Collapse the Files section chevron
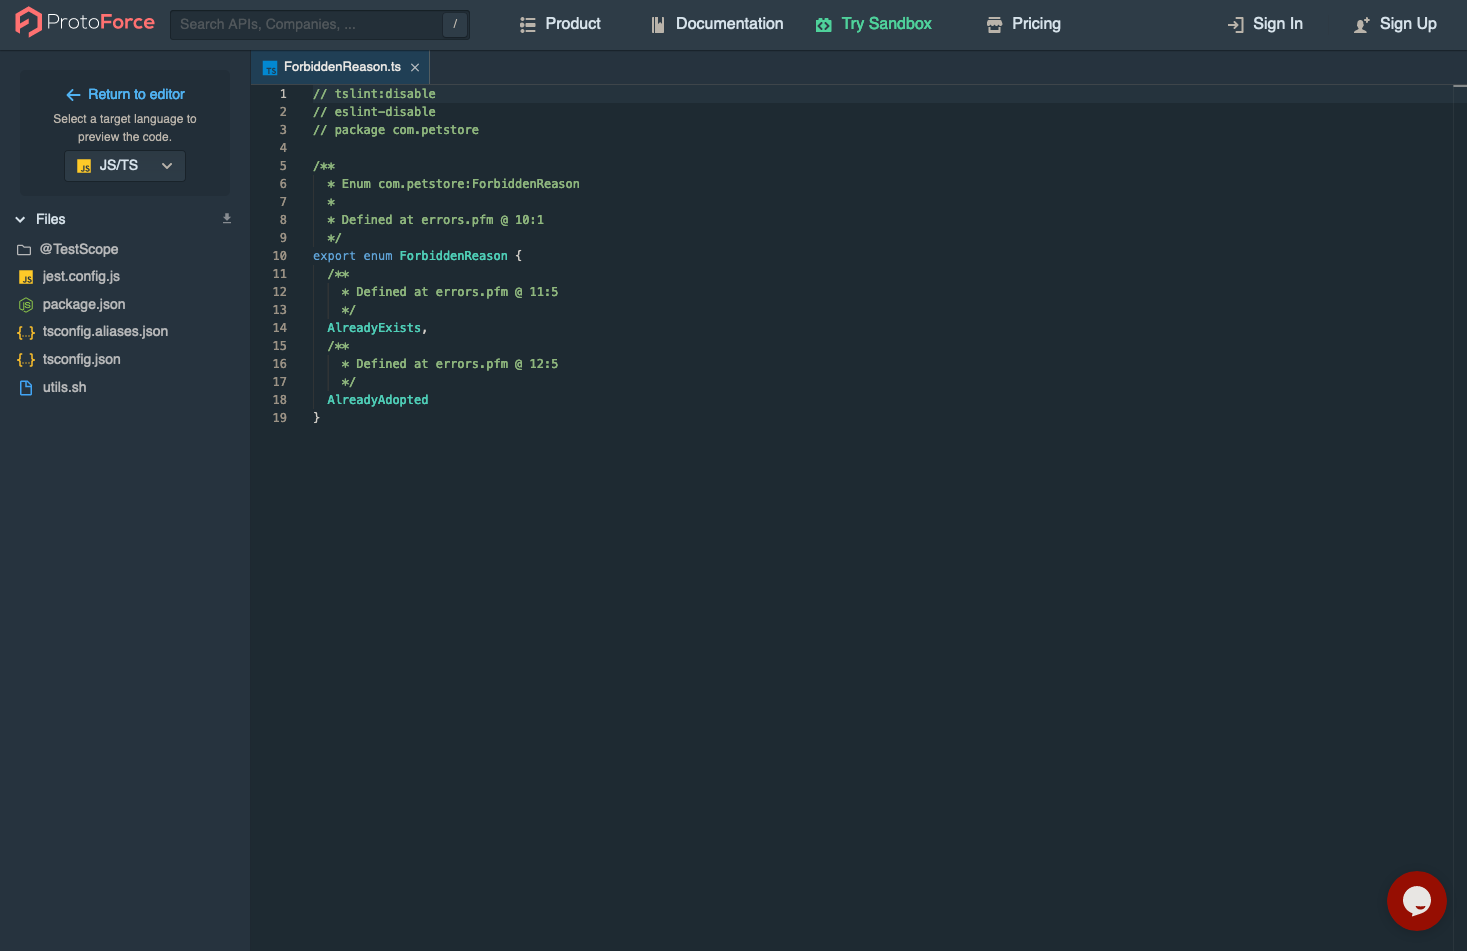The width and height of the screenshot is (1467, 951). (x=20, y=220)
